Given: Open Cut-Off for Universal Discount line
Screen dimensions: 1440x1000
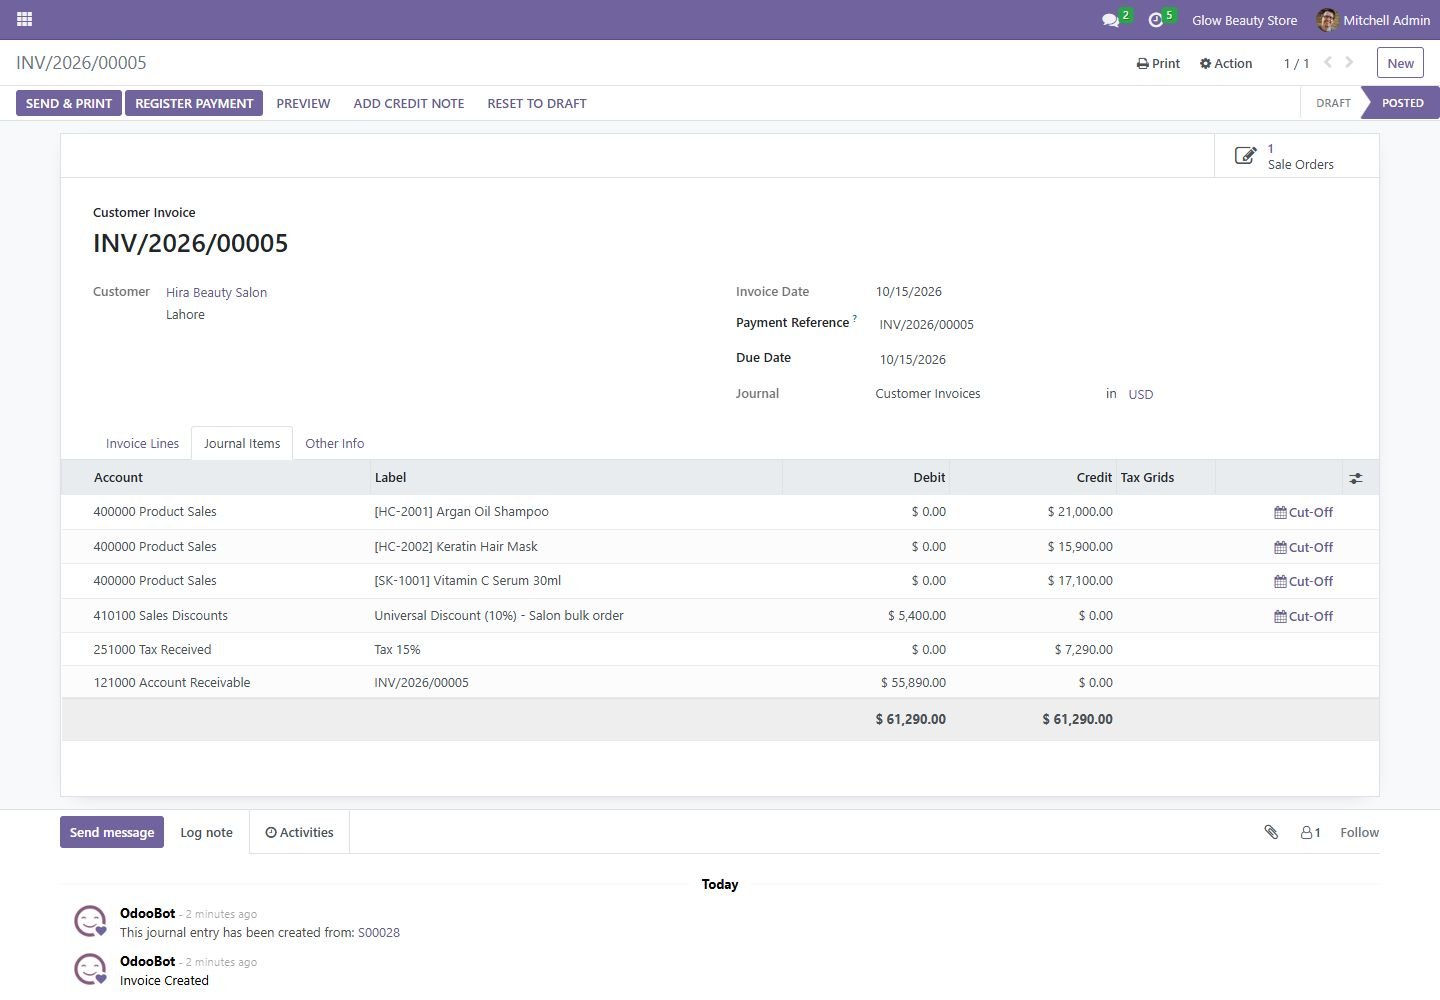Looking at the screenshot, I should pos(1303,616).
